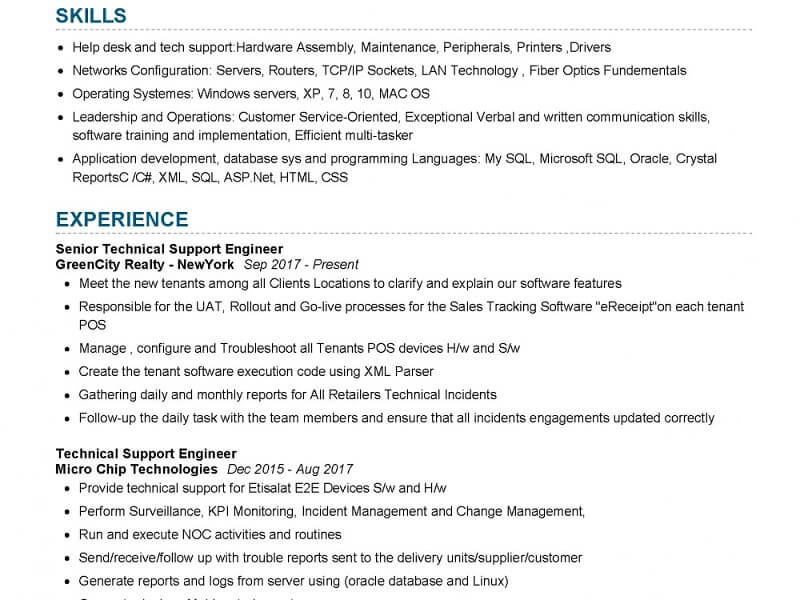Viewport: 800px width, 600px height.
Task: Click the Micro Chip Technologies company name
Action: (136, 469)
